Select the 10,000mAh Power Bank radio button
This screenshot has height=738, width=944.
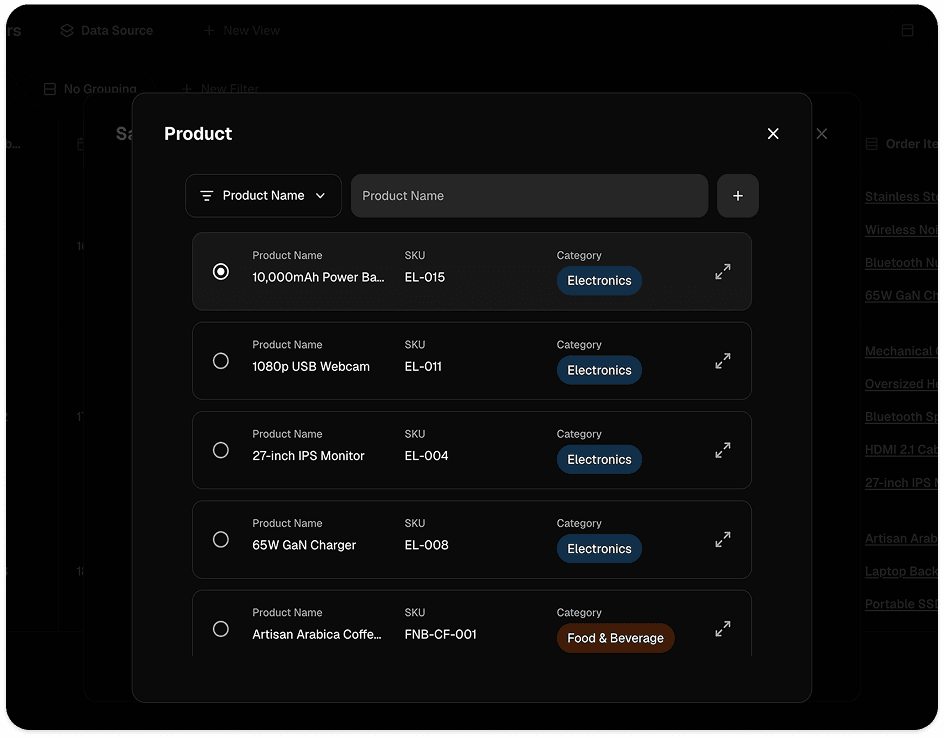tap(221, 271)
